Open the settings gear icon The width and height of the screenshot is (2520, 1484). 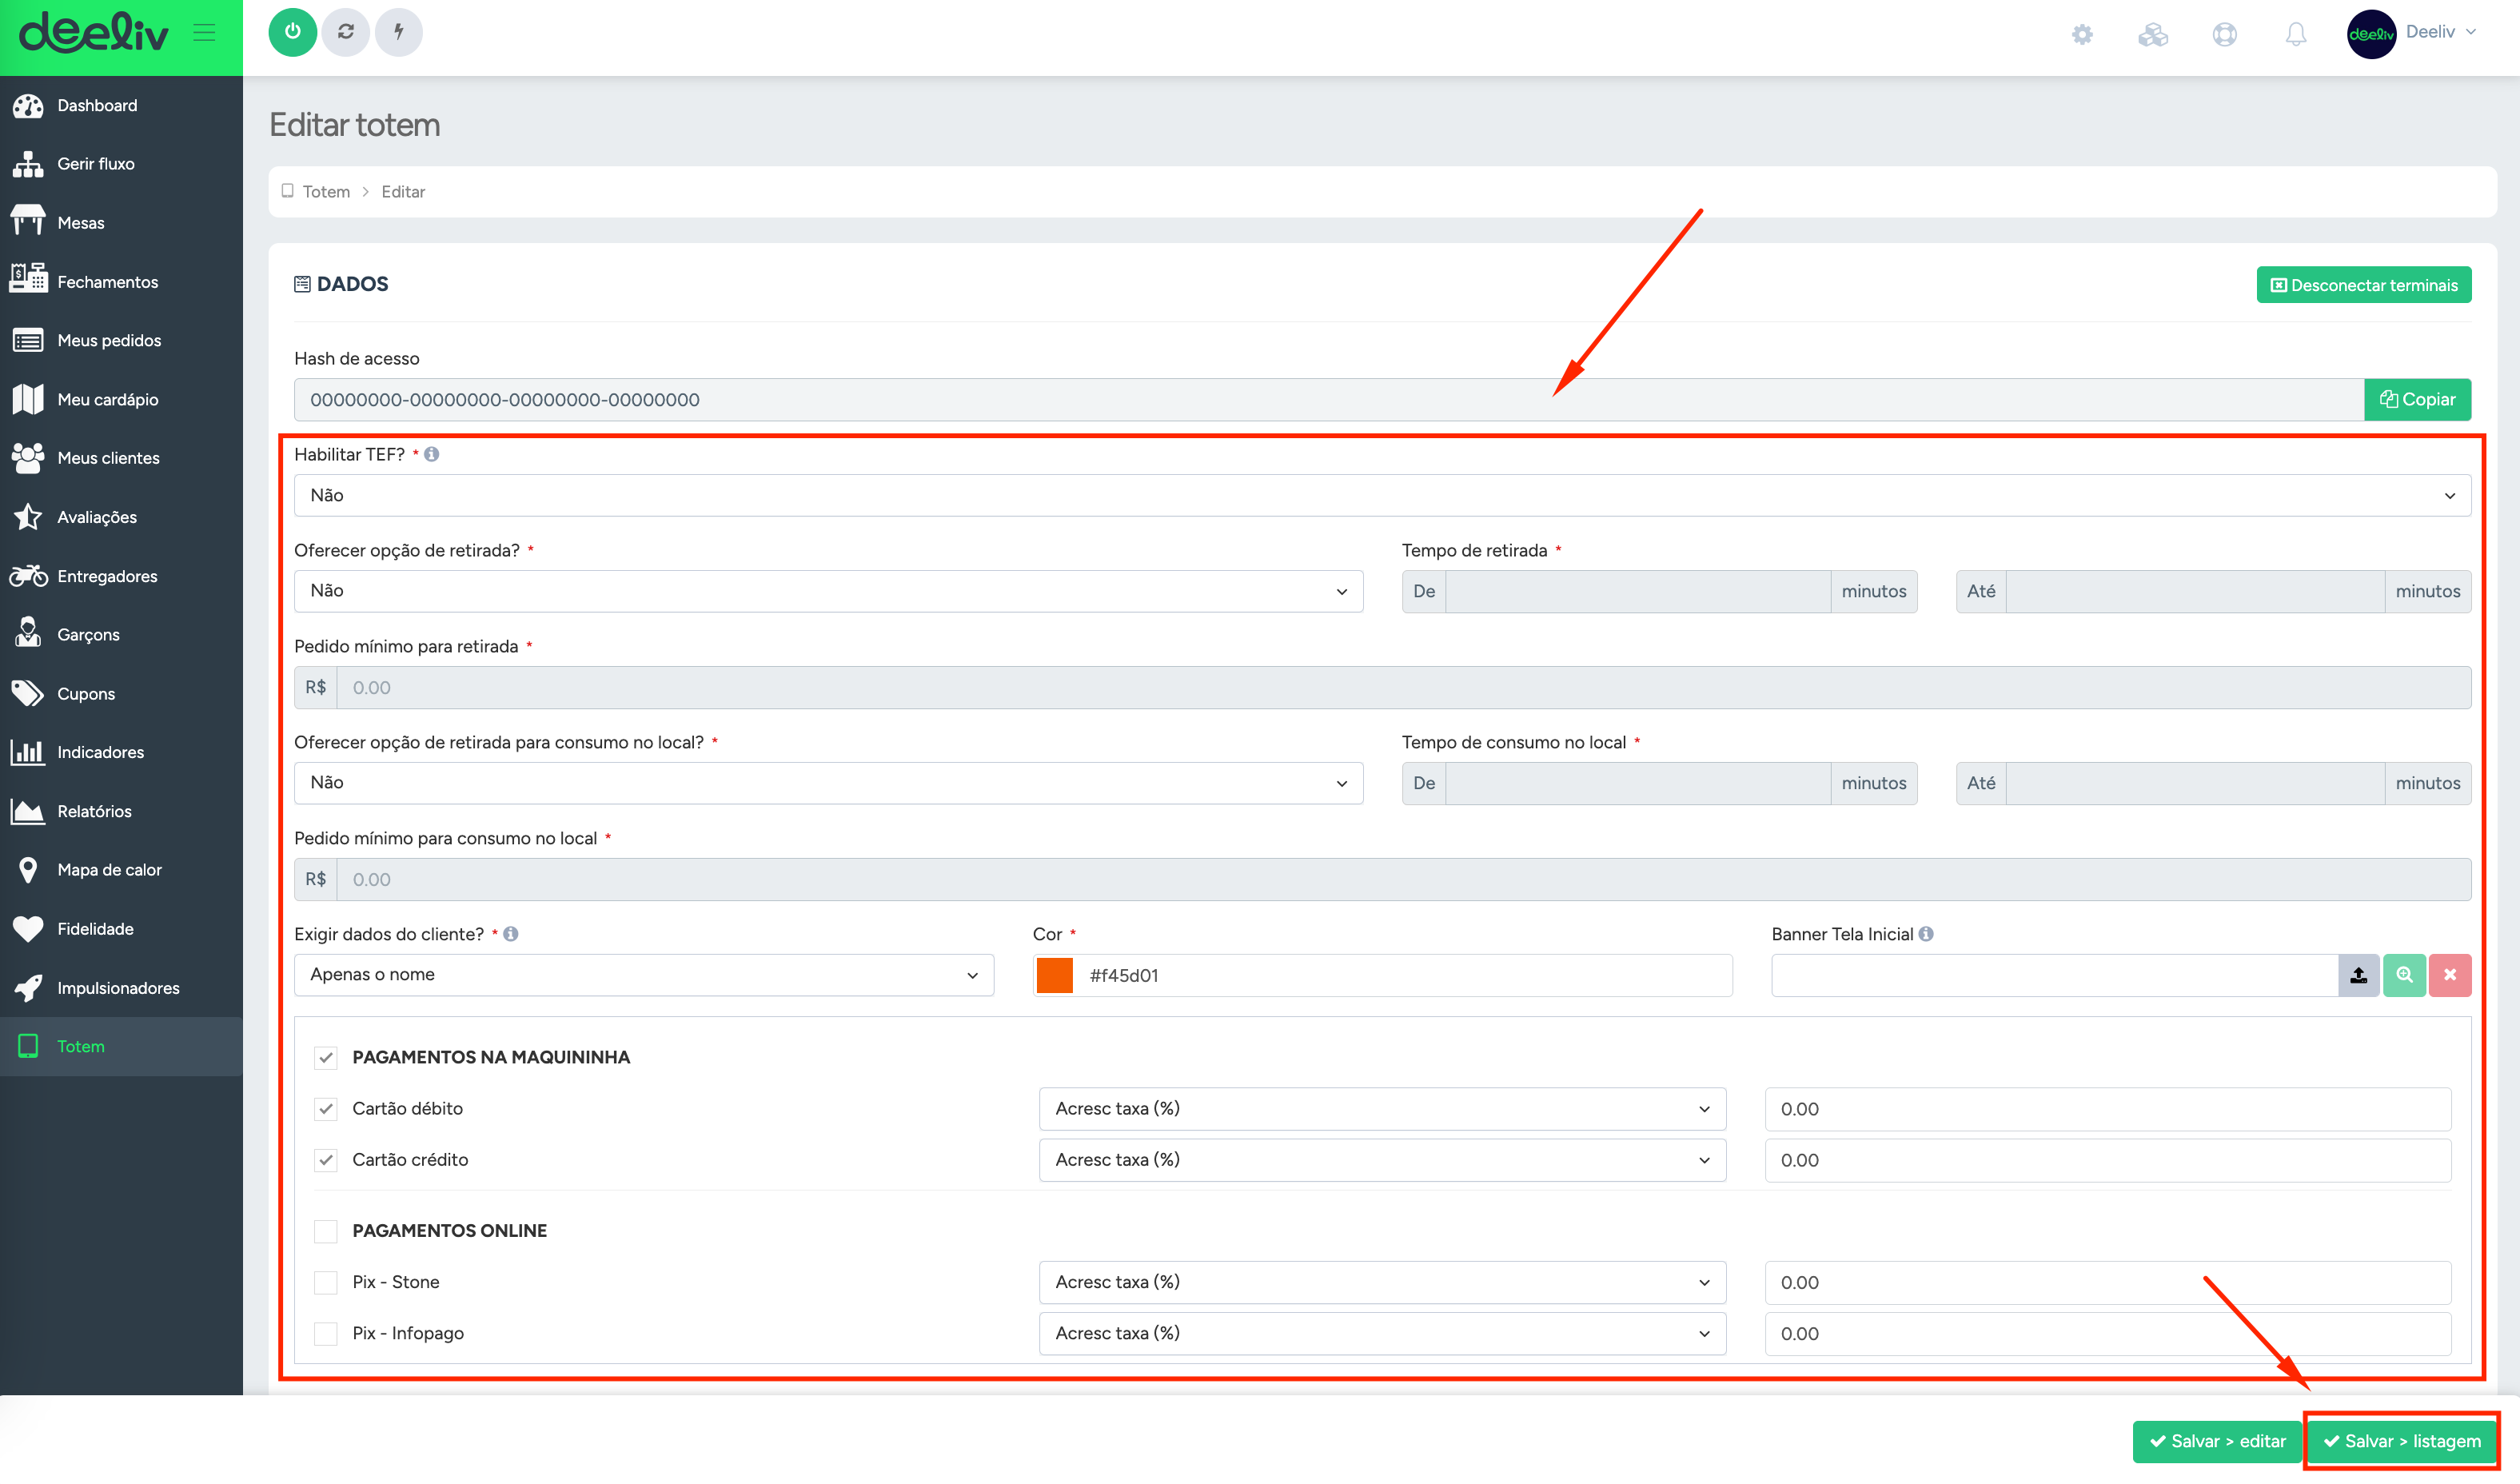(2082, 34)
